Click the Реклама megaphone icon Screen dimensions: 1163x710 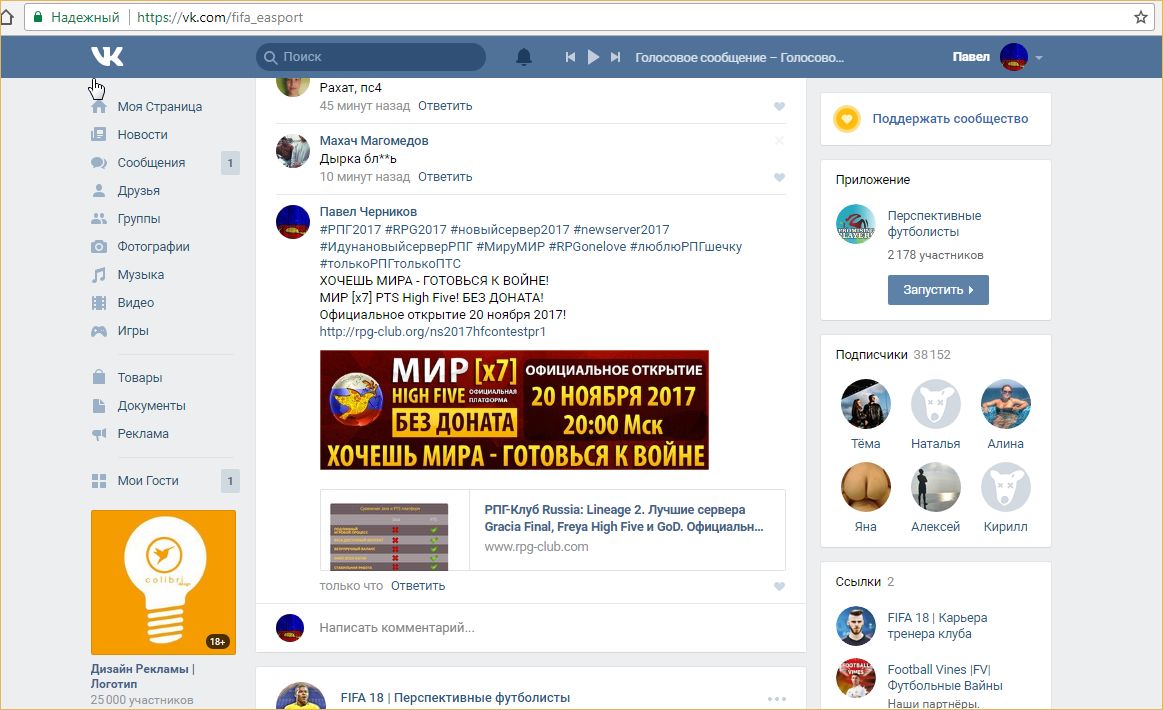point(99,434)
